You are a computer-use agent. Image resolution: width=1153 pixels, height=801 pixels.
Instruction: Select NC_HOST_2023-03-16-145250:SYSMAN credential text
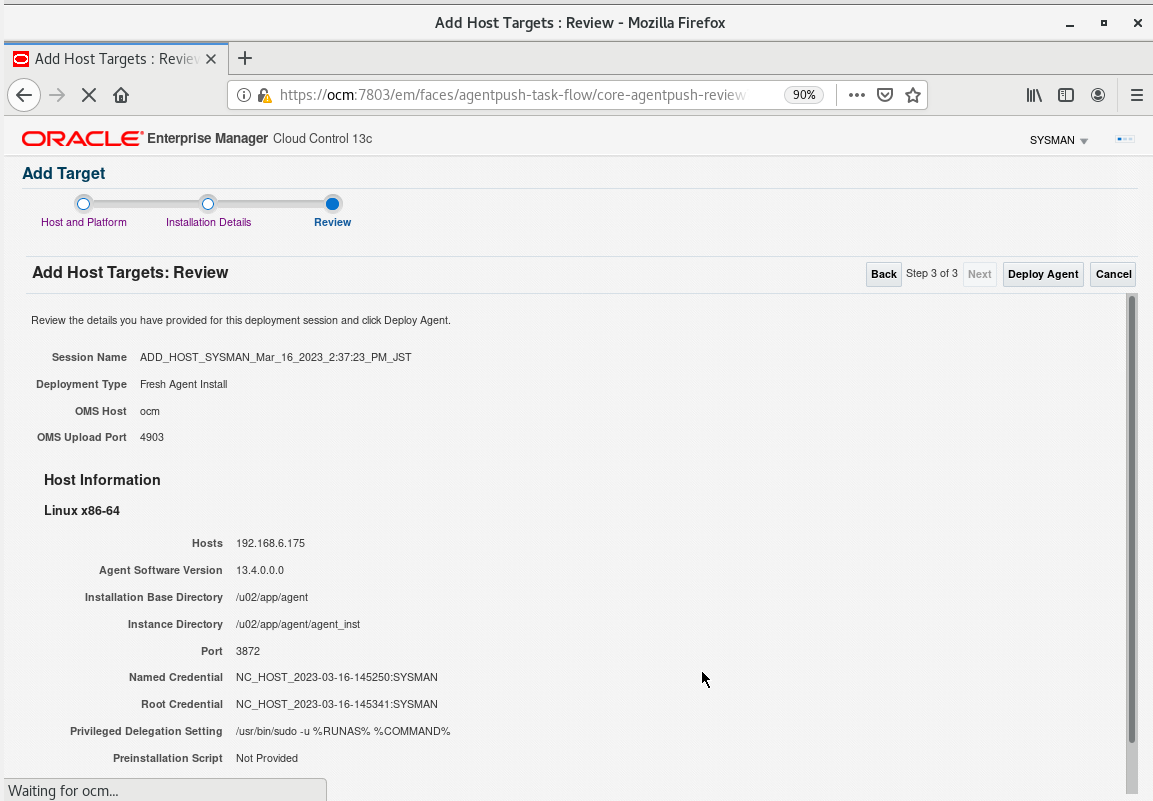point(337,677)
